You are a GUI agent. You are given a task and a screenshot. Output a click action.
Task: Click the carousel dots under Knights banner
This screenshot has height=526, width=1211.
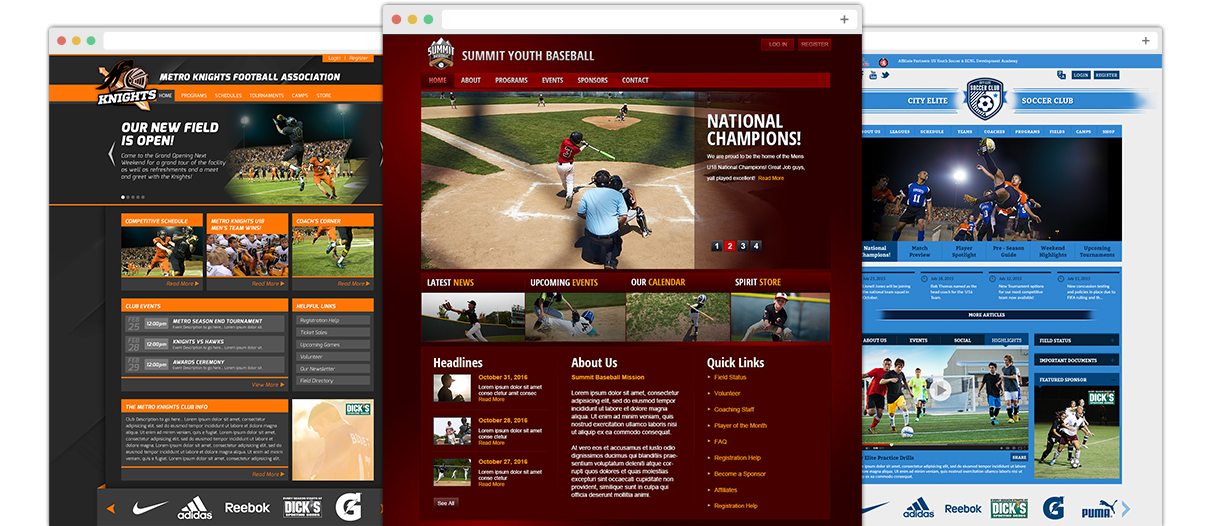[131, 198]
